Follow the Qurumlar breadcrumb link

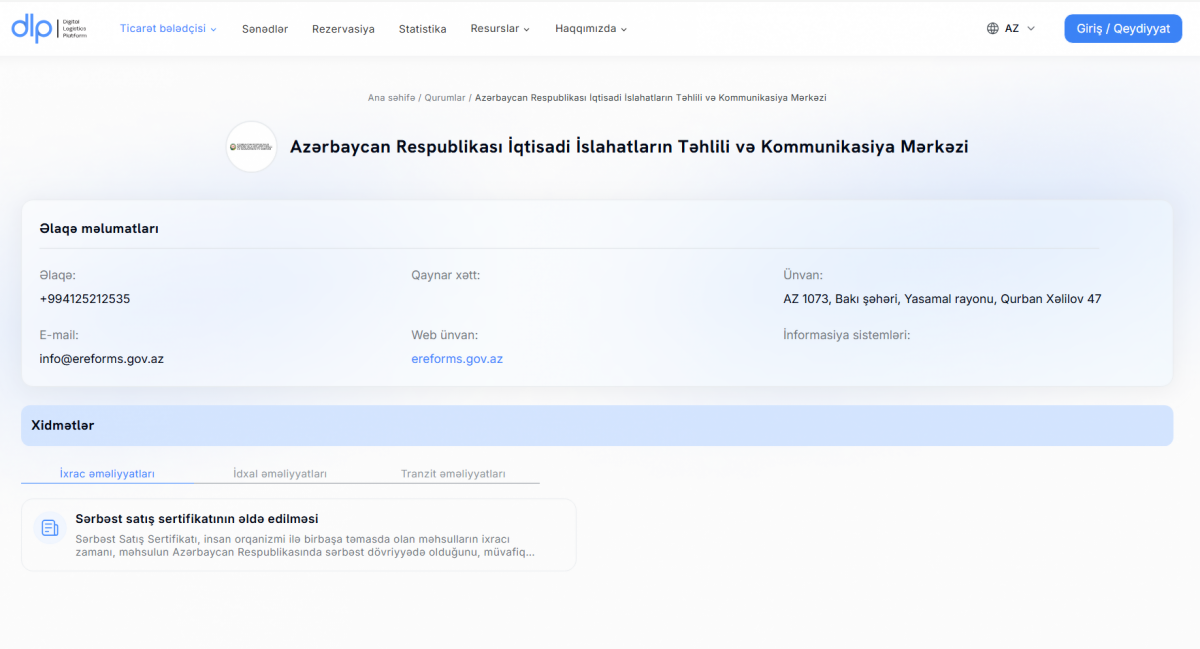[445, 98]
